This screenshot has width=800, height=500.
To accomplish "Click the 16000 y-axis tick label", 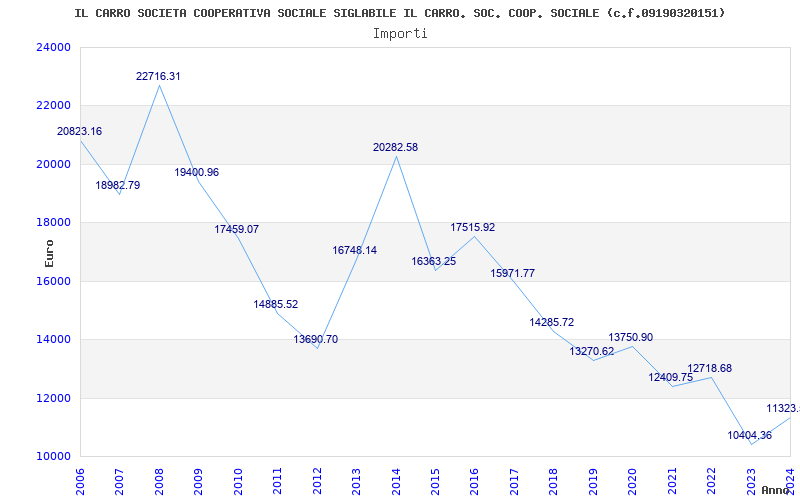I will 53,281.
